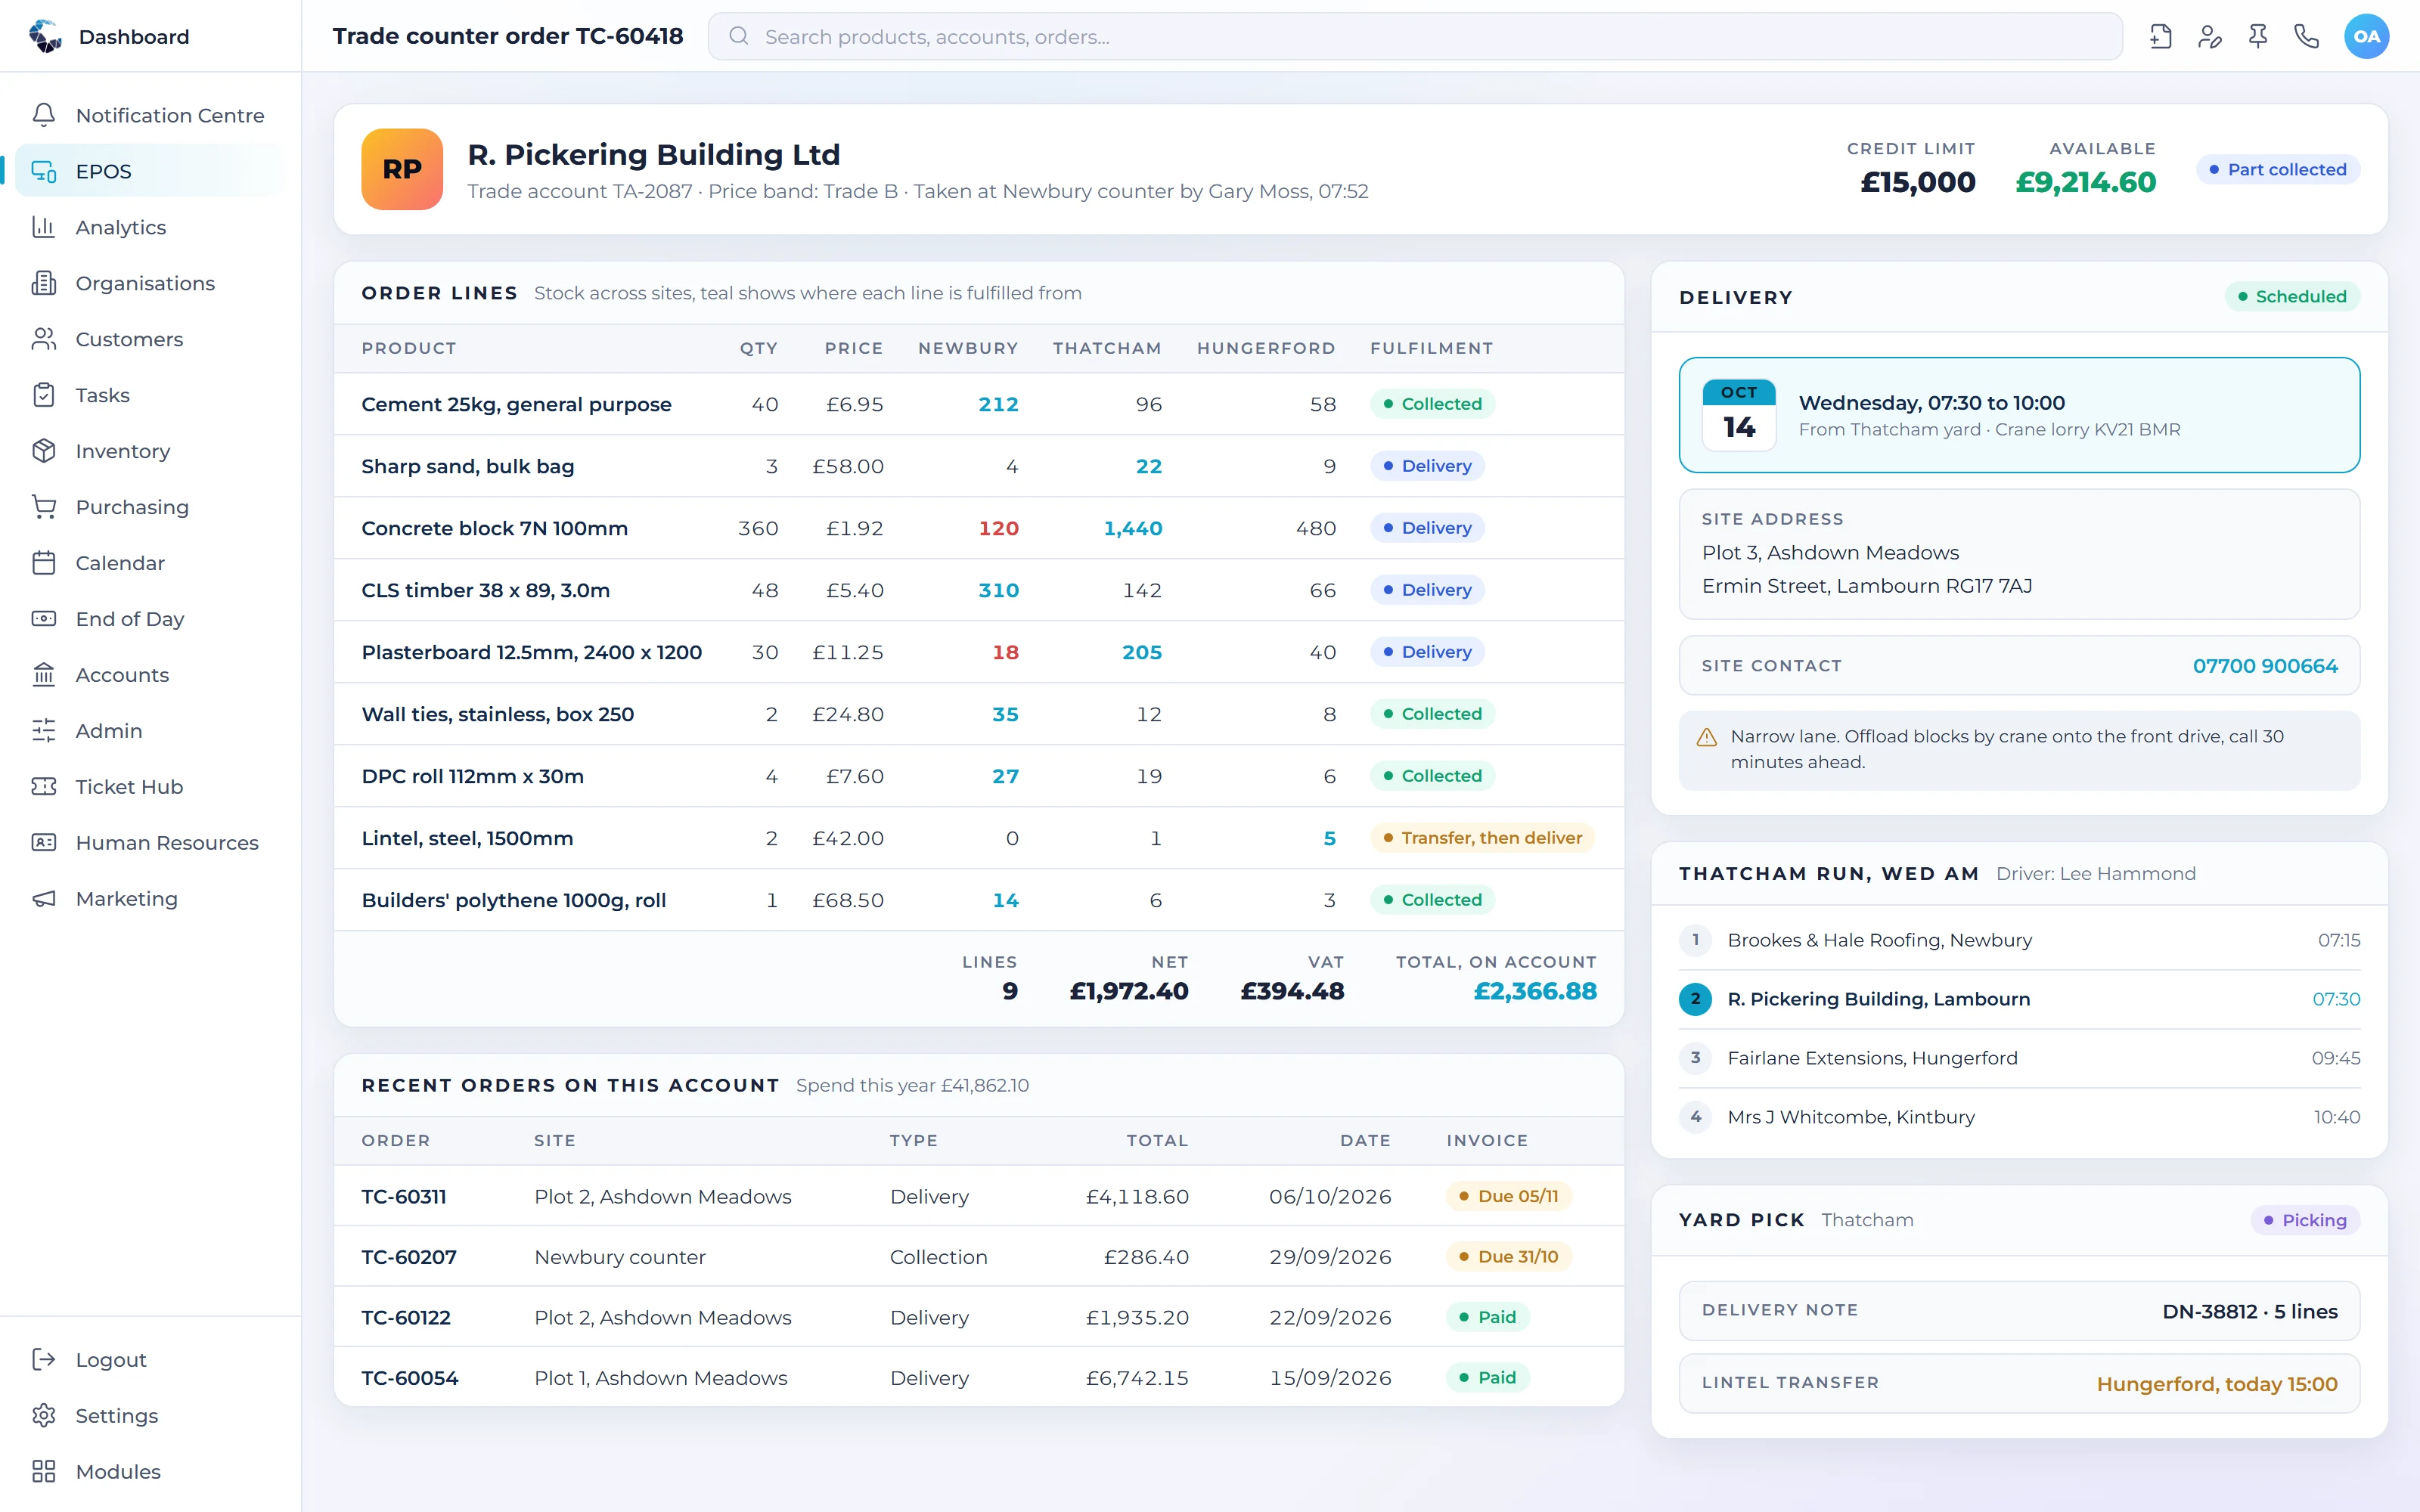Open the Accounts bank icon
Viewport: 2420px width, 1512px height.
tap(44, 675)
